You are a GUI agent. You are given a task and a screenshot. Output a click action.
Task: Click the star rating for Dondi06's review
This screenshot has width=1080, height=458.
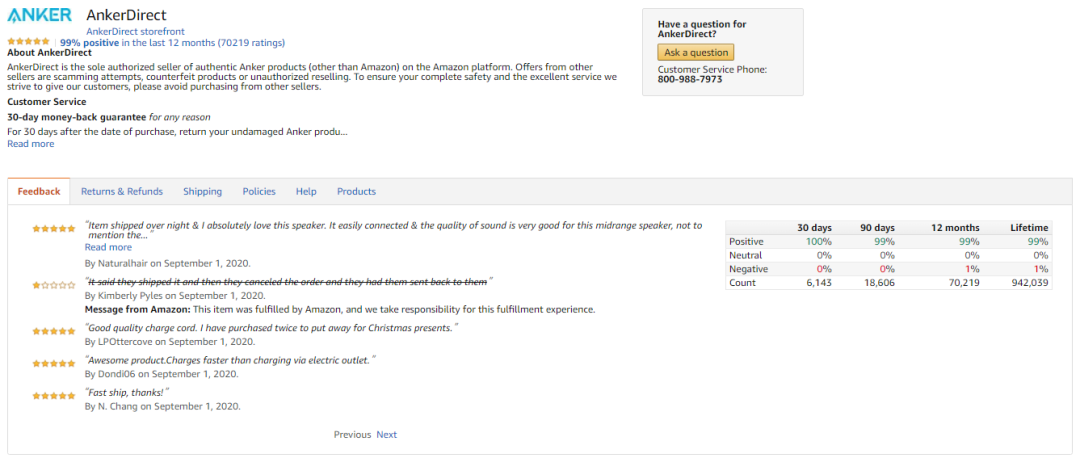pos(54,363)
